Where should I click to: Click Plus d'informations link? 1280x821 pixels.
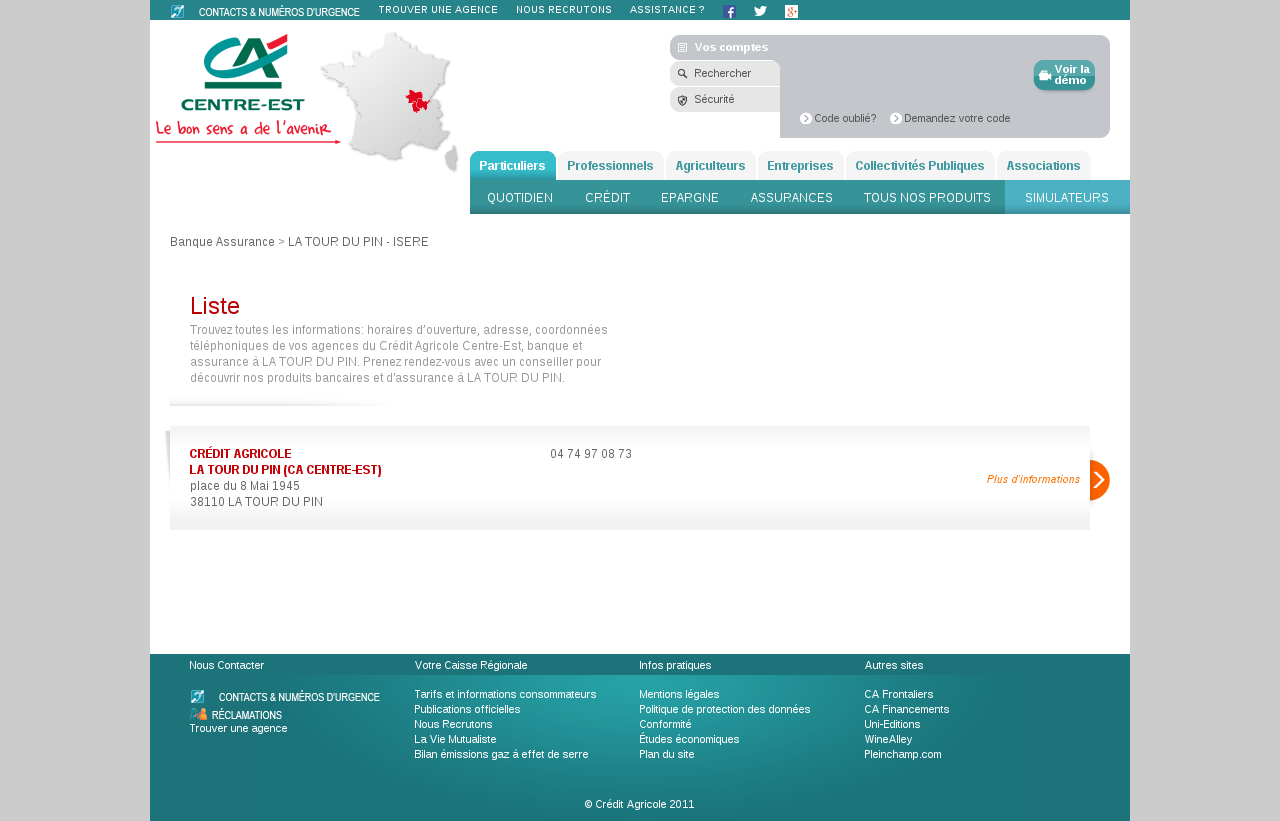click(1033, 480)
